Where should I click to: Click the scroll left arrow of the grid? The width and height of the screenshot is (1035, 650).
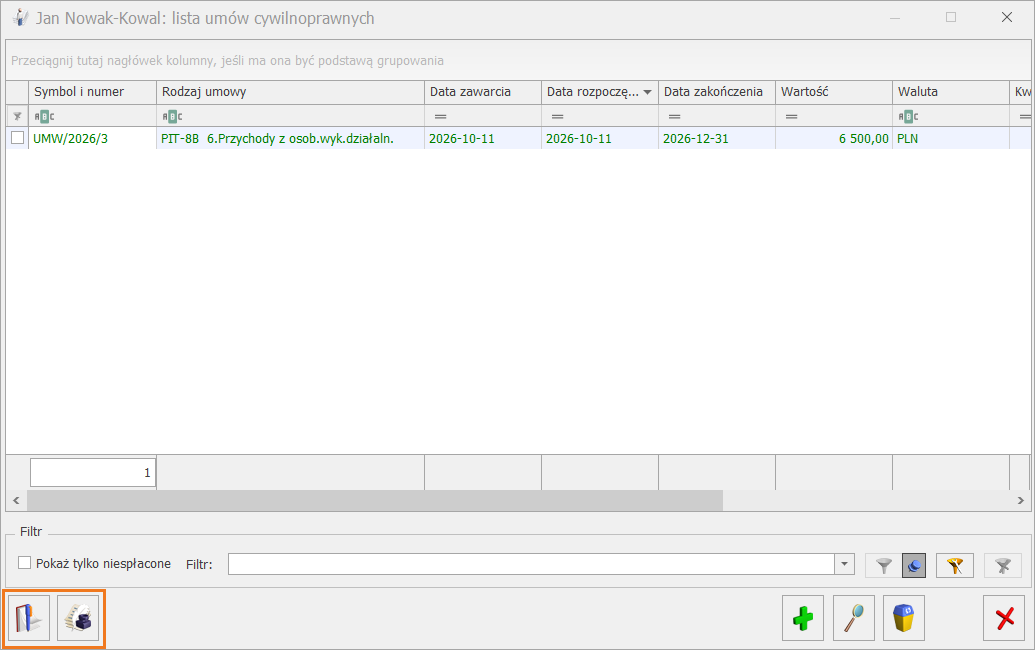16,501
